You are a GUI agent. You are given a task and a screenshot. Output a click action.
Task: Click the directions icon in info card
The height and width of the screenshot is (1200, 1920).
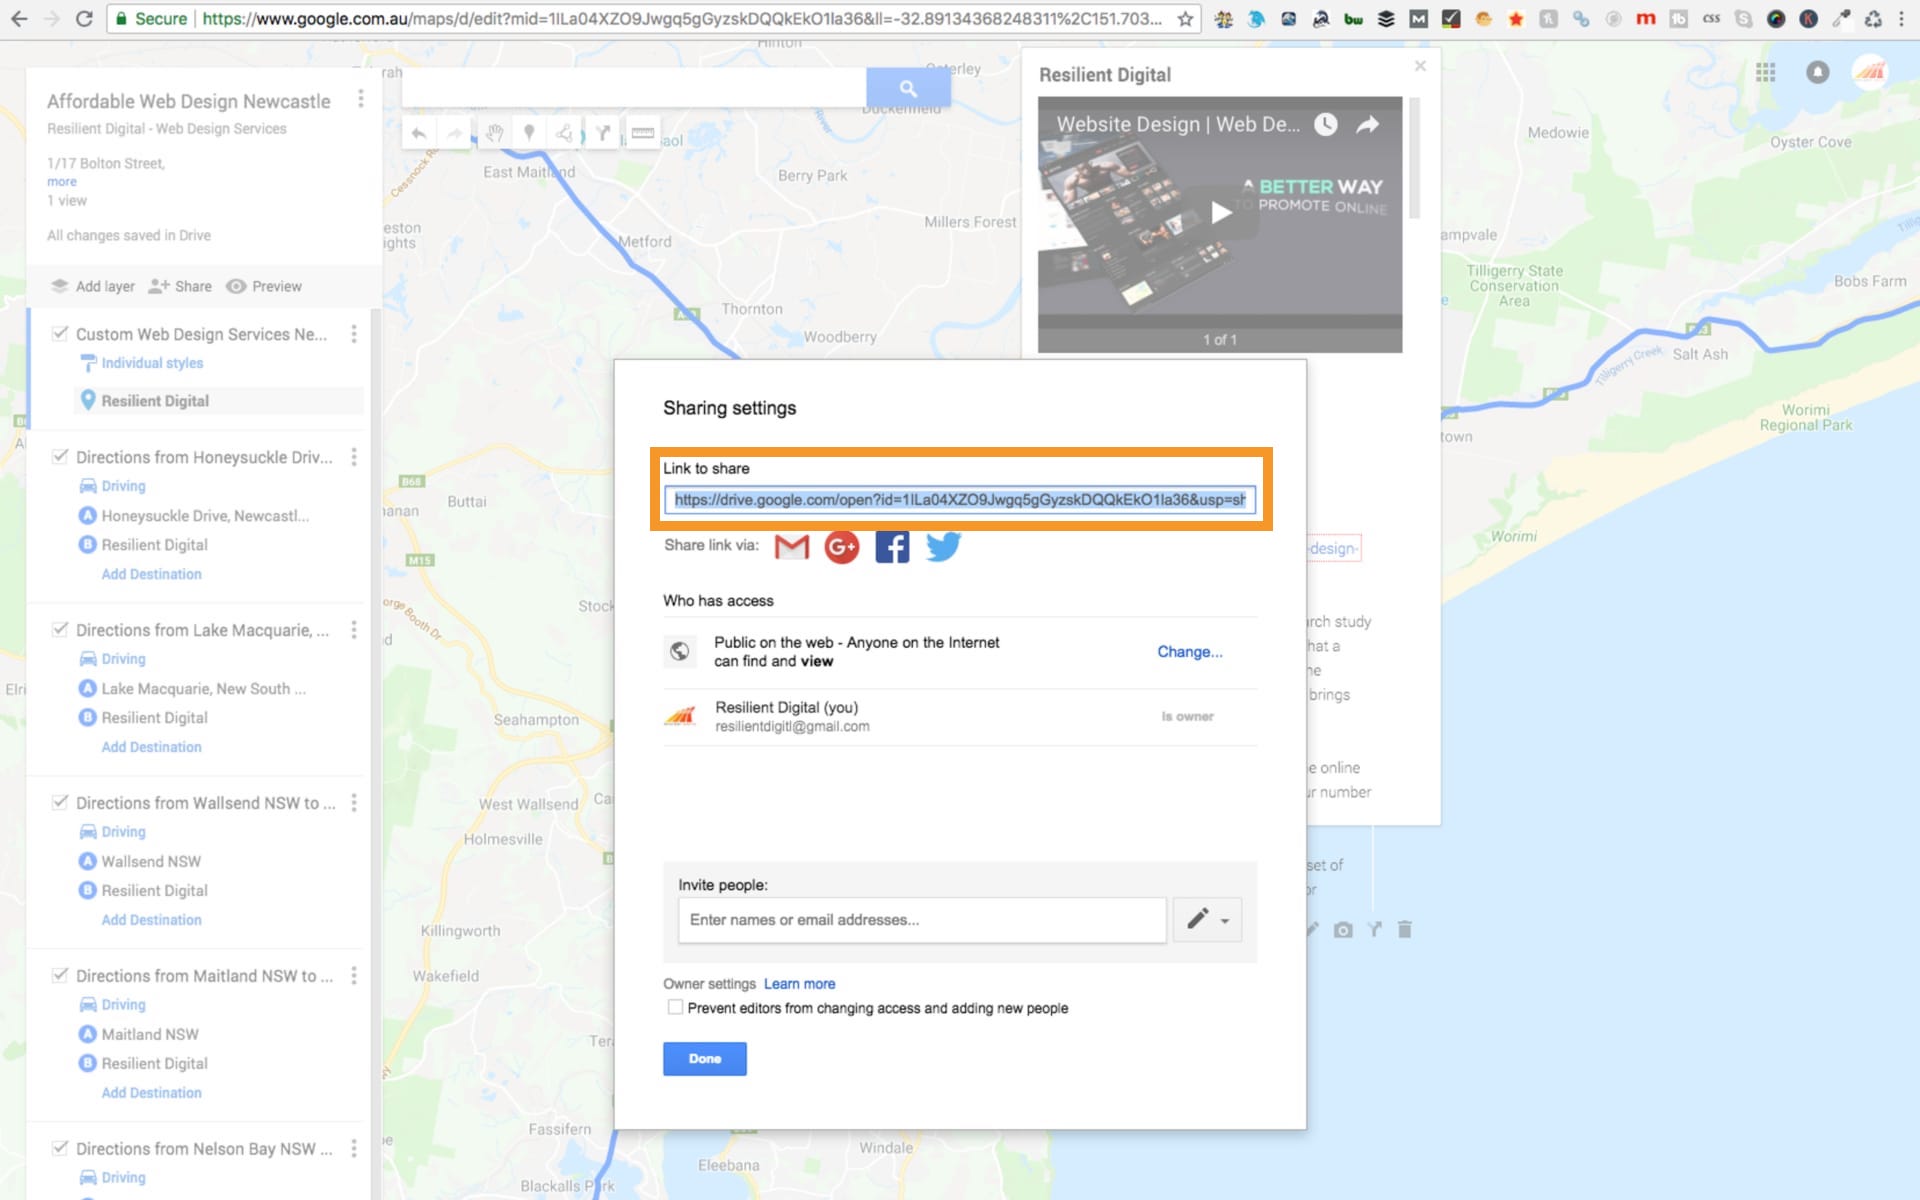pos(1375,930)
